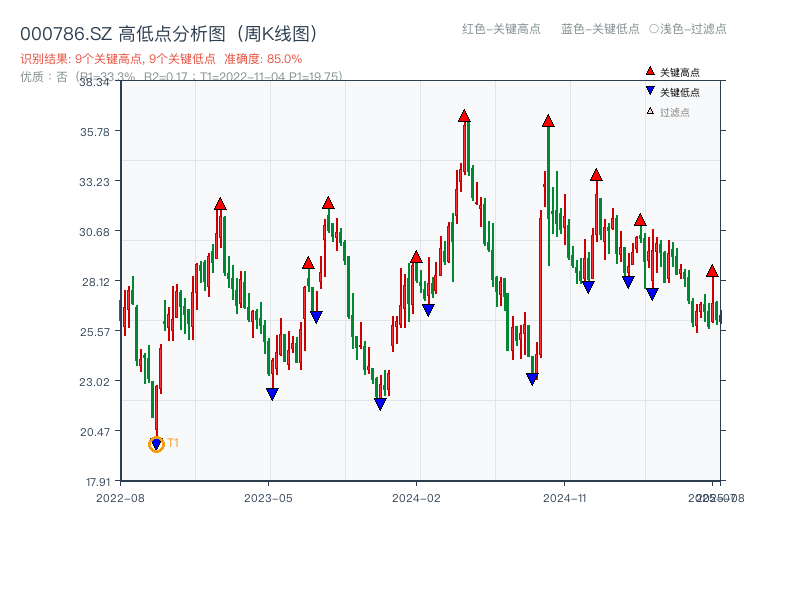Toggle the 过滤点 legend entry inside the chart

pos(668,112)
